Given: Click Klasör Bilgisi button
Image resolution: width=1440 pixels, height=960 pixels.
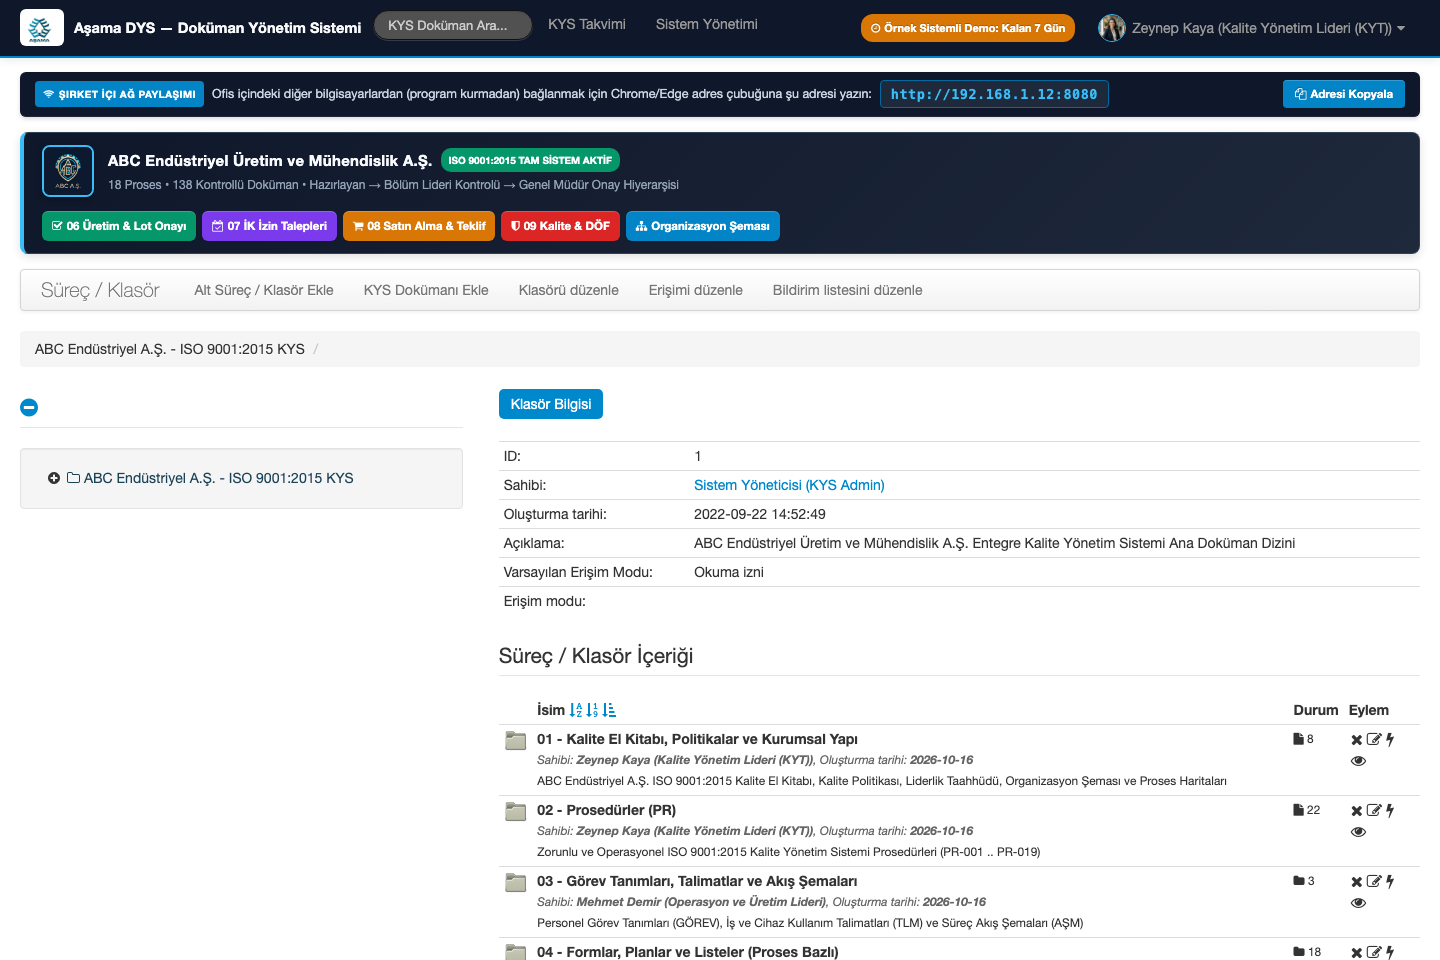Looking at the screenshot, I should 551,404.
